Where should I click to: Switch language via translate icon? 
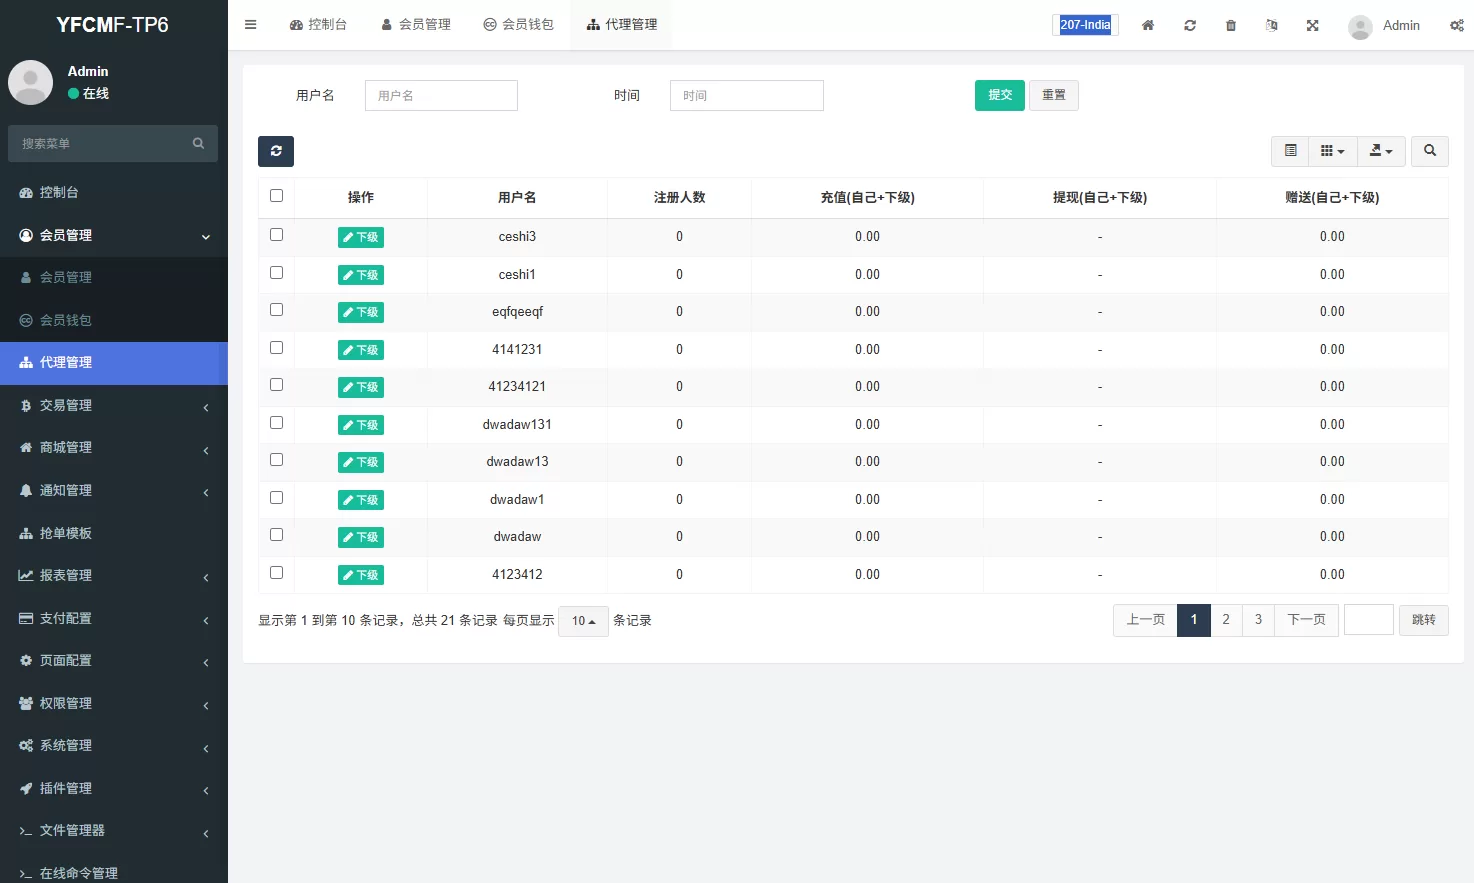pyautogui.click(x=1271, y=25)
